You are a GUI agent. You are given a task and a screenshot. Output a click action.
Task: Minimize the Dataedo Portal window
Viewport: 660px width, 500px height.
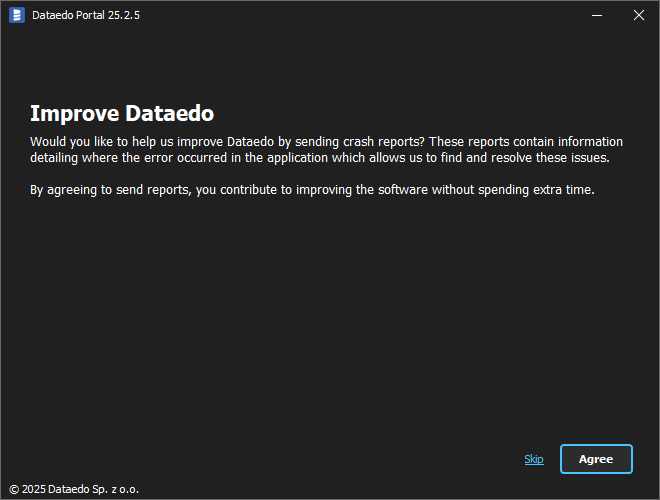pos(597,15)
